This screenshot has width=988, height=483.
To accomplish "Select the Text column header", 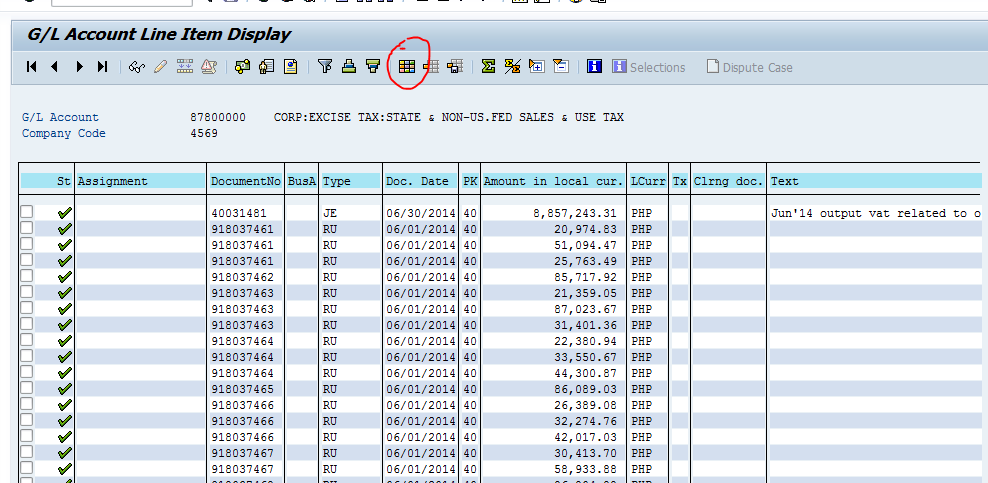I will coord(875,181).
